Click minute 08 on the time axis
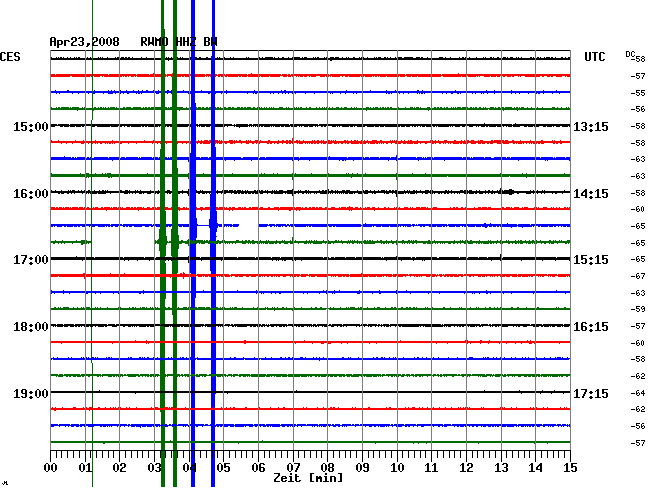This screenshot has height=494, width=650. [x=327, y=468]
